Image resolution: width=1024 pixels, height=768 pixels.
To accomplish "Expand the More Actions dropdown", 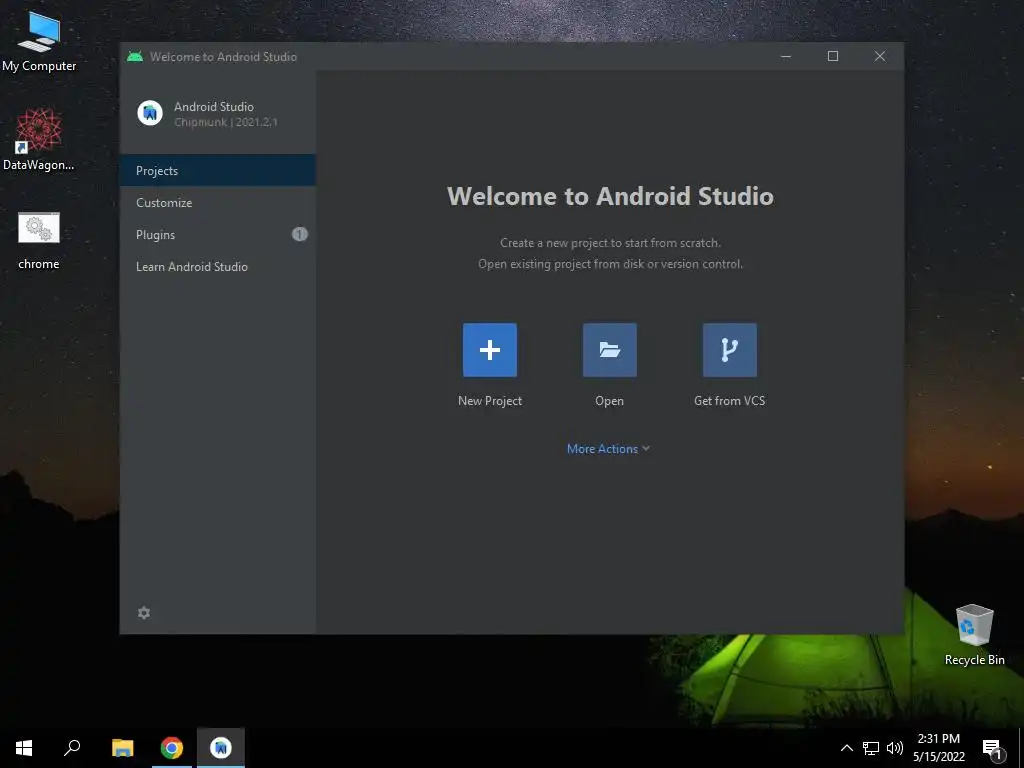I will (608, 449).
